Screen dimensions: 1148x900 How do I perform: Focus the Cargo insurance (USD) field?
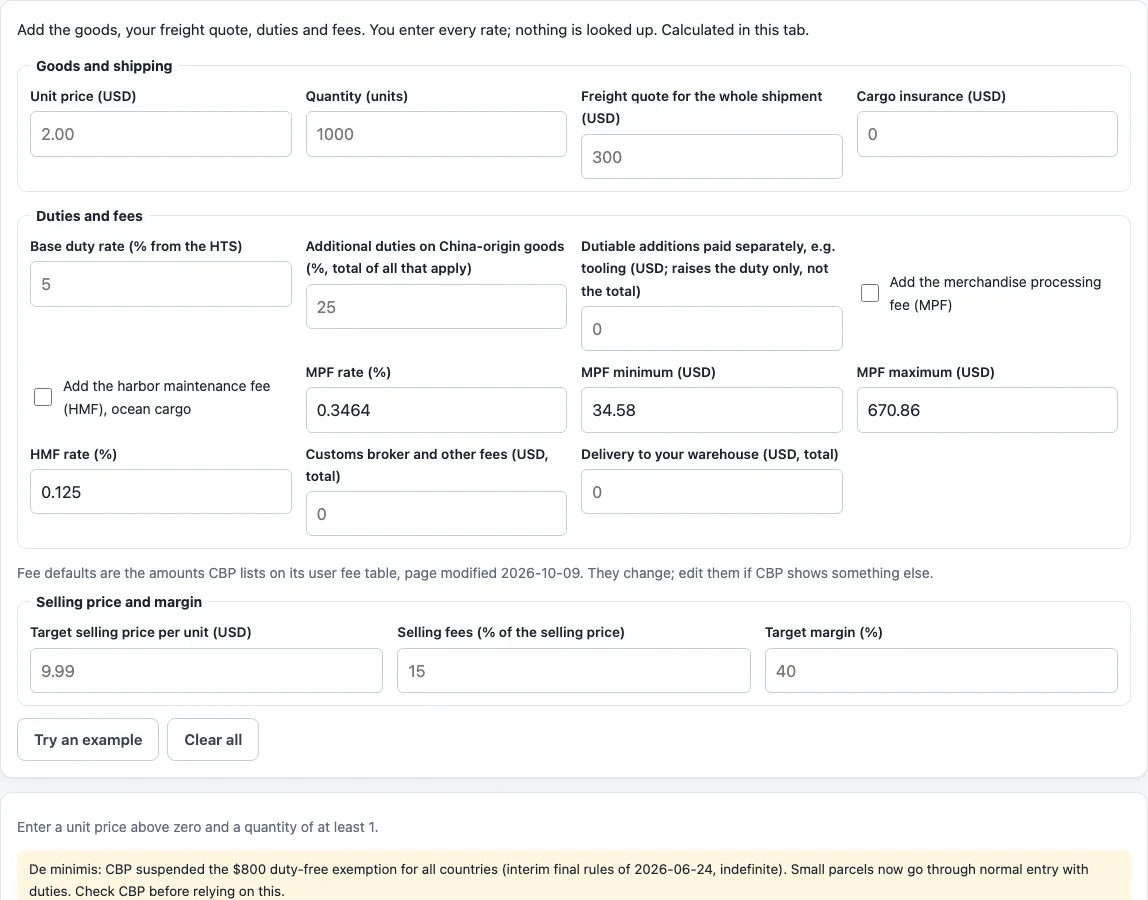[x=987, y=134]
